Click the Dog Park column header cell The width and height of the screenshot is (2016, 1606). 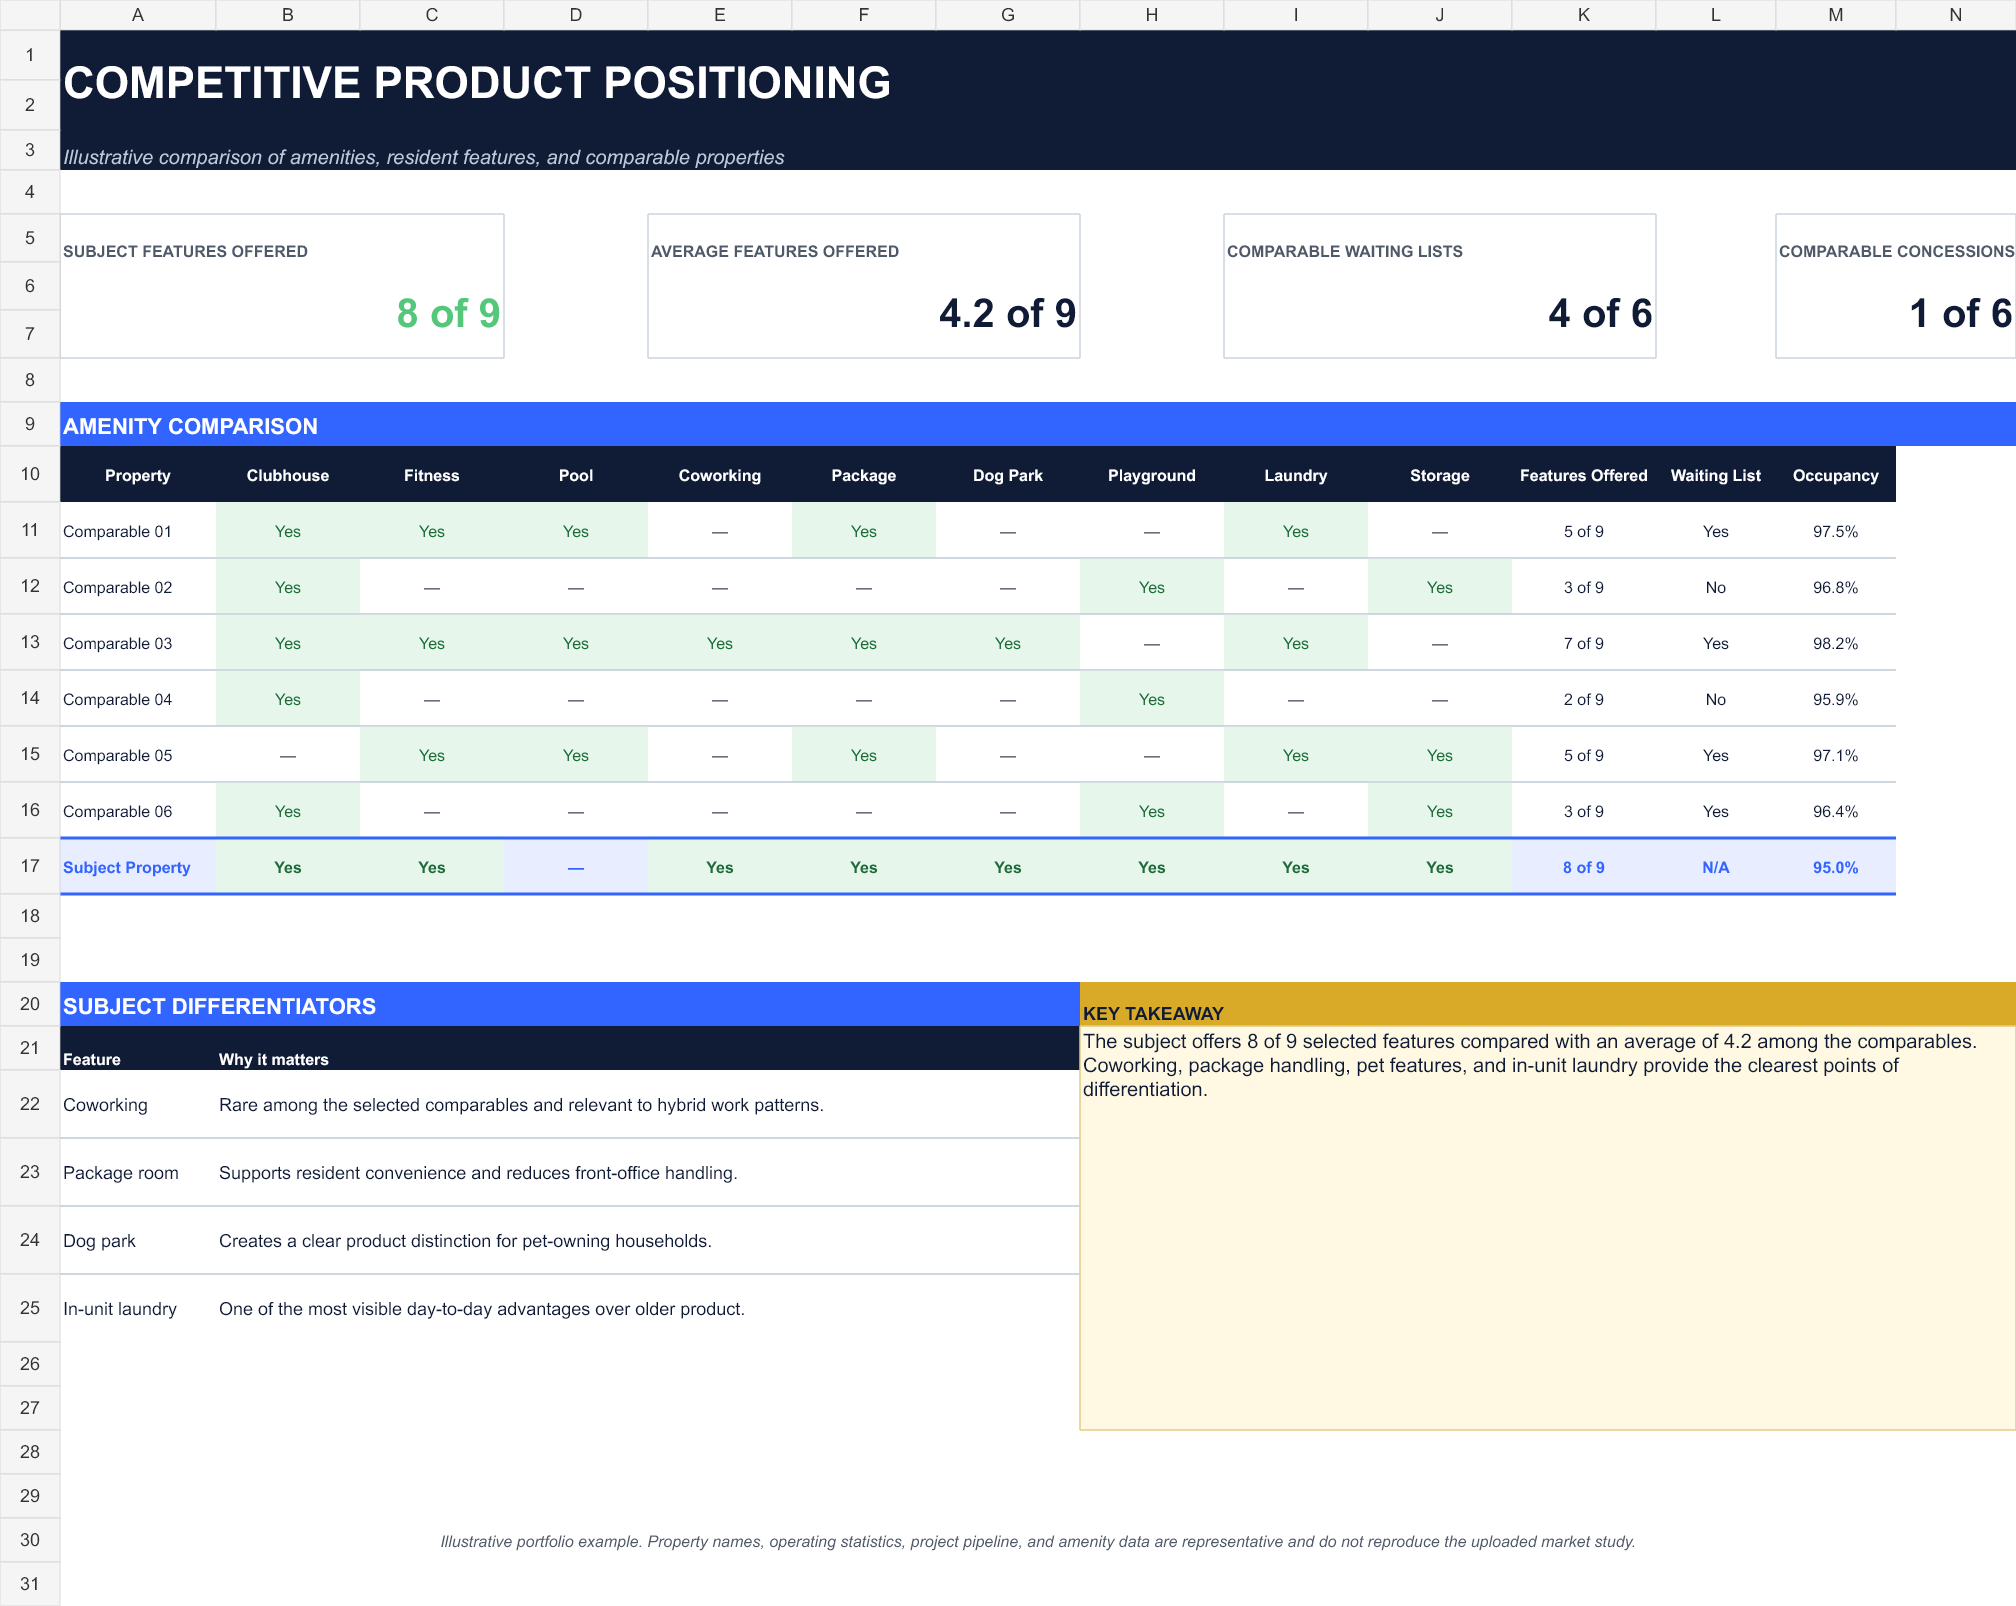pos(1008,474)
